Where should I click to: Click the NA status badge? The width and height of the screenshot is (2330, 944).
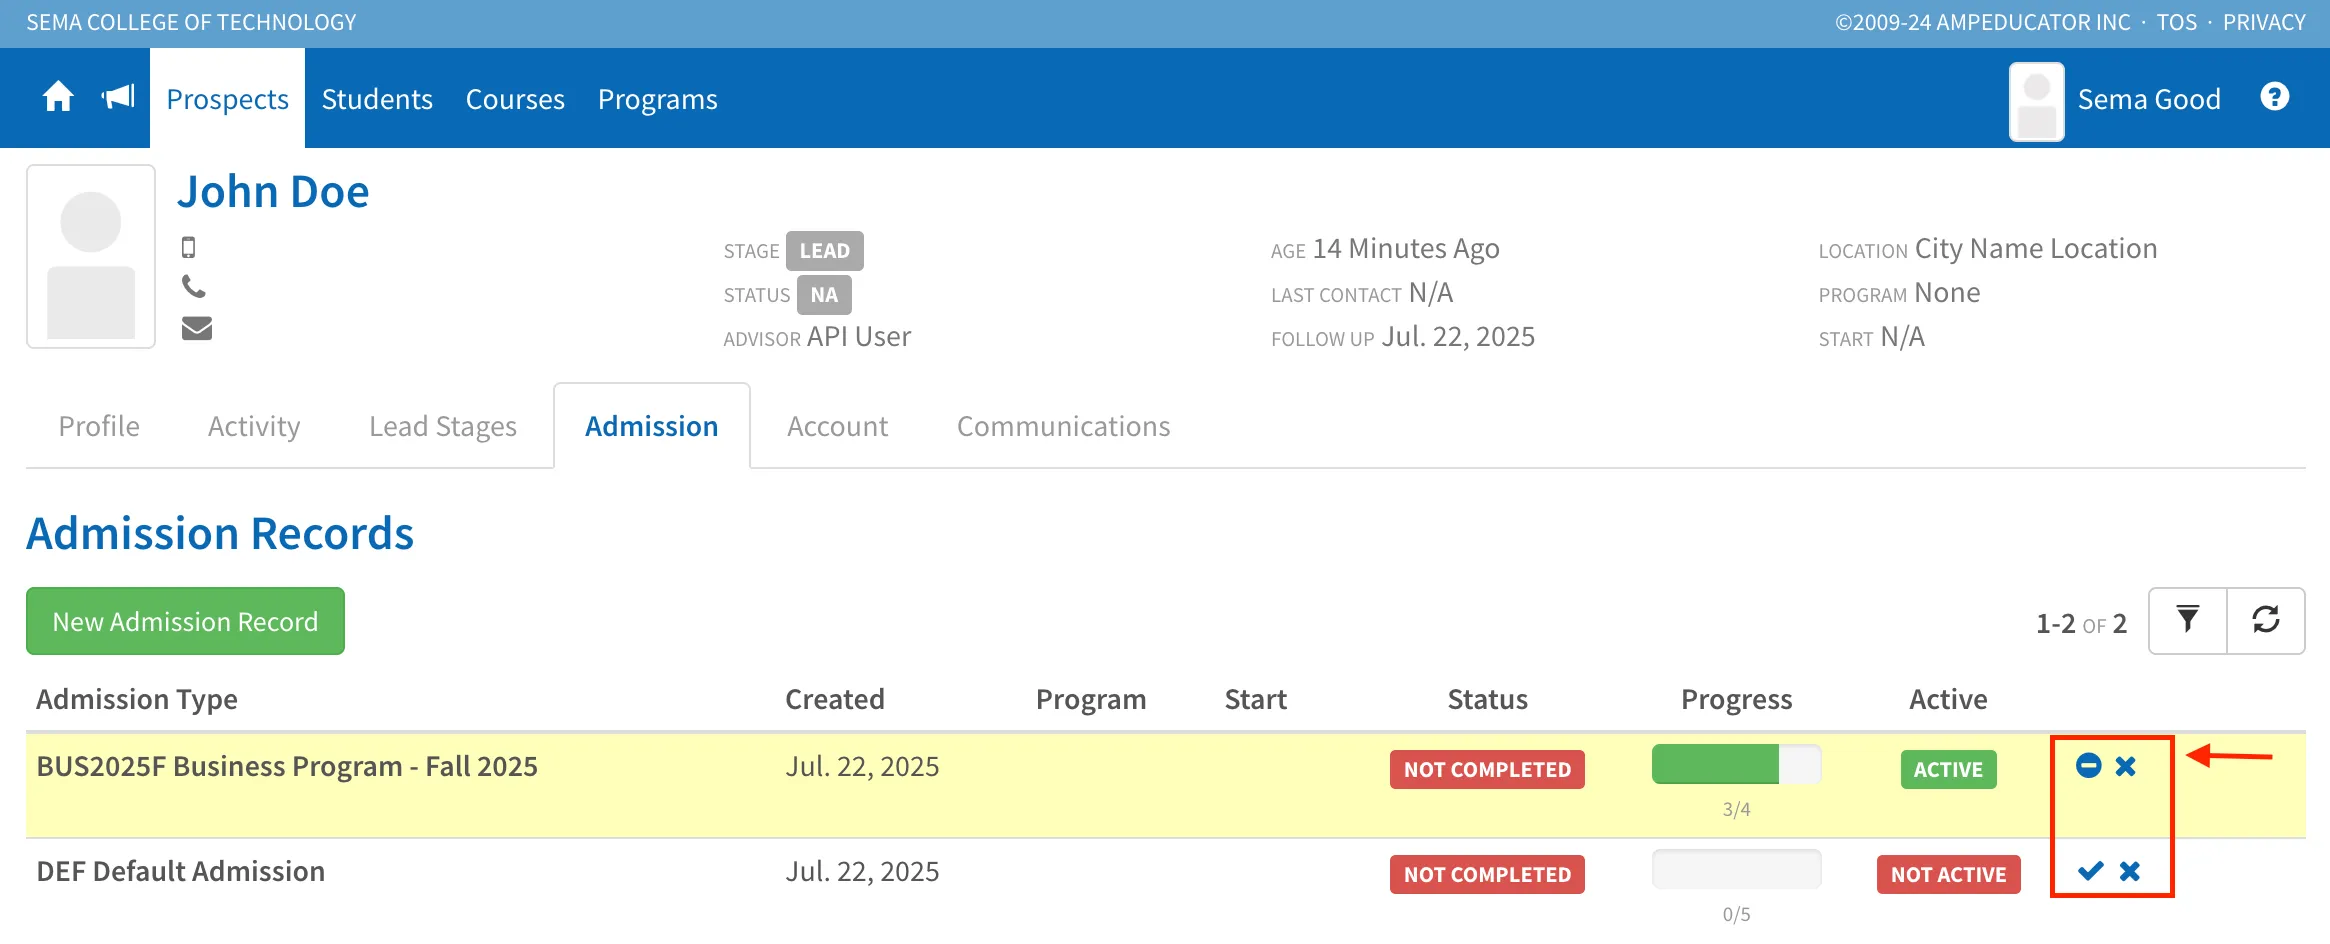(x=824, y=295)
